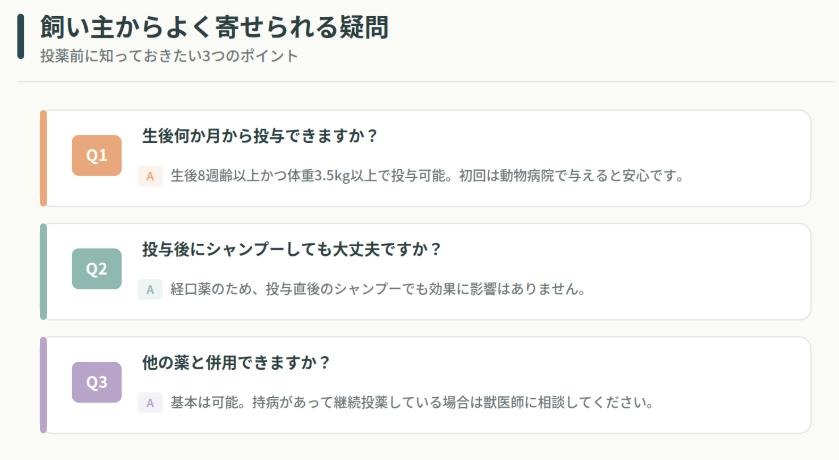Click the subtitle 投薬前に知っておきたい3つのポイント
Image resolution: width=839 pixels, height=460 pixels.
pos(169,56)
